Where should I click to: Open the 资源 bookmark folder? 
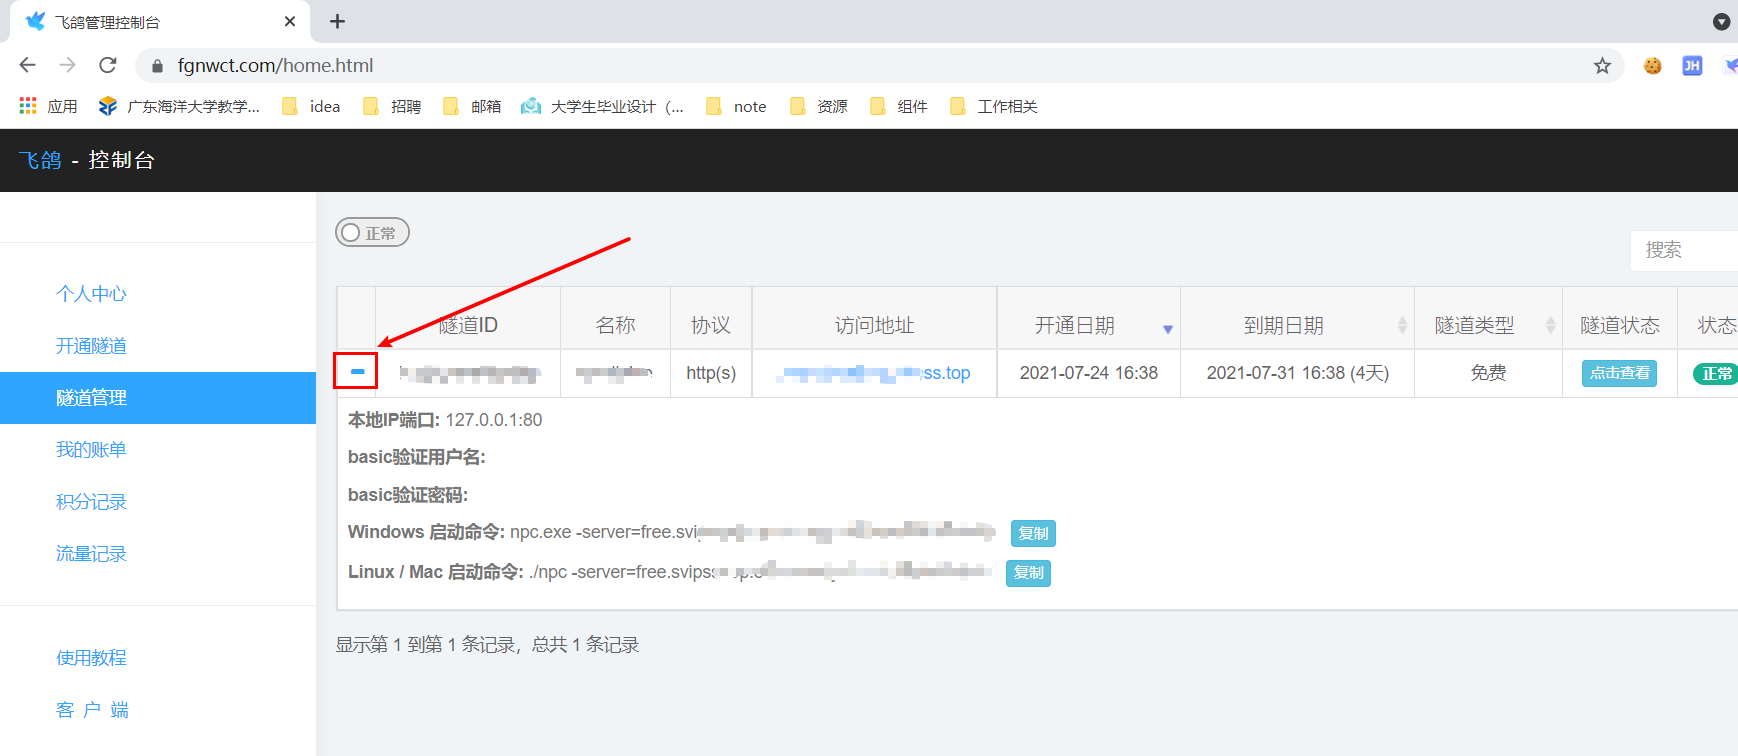click(x=819, y=106)
